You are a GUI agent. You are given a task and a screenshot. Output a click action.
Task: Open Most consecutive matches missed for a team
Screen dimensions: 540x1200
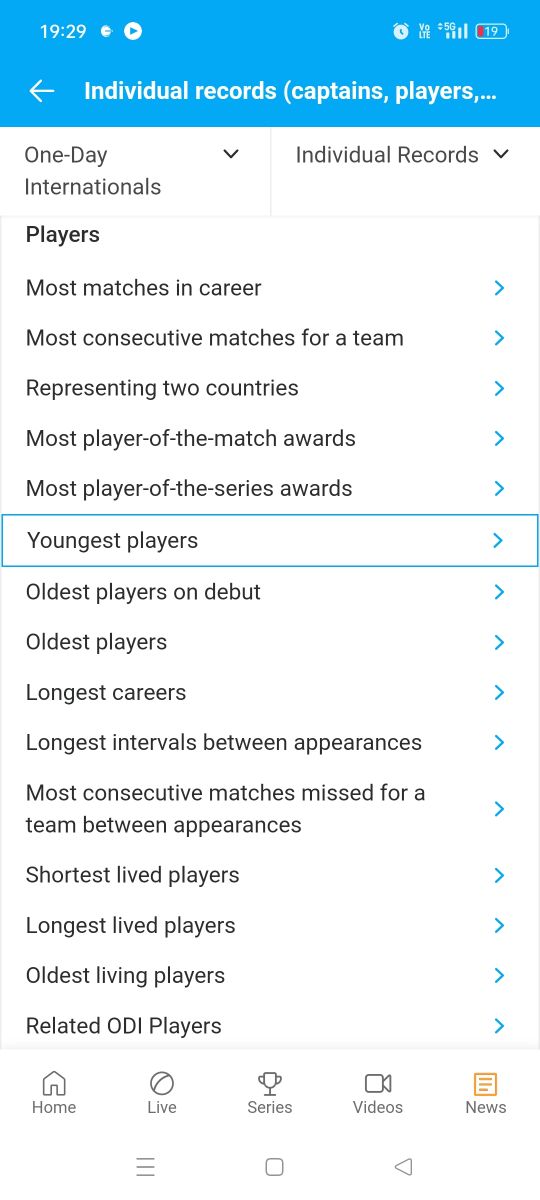point(270,809)
